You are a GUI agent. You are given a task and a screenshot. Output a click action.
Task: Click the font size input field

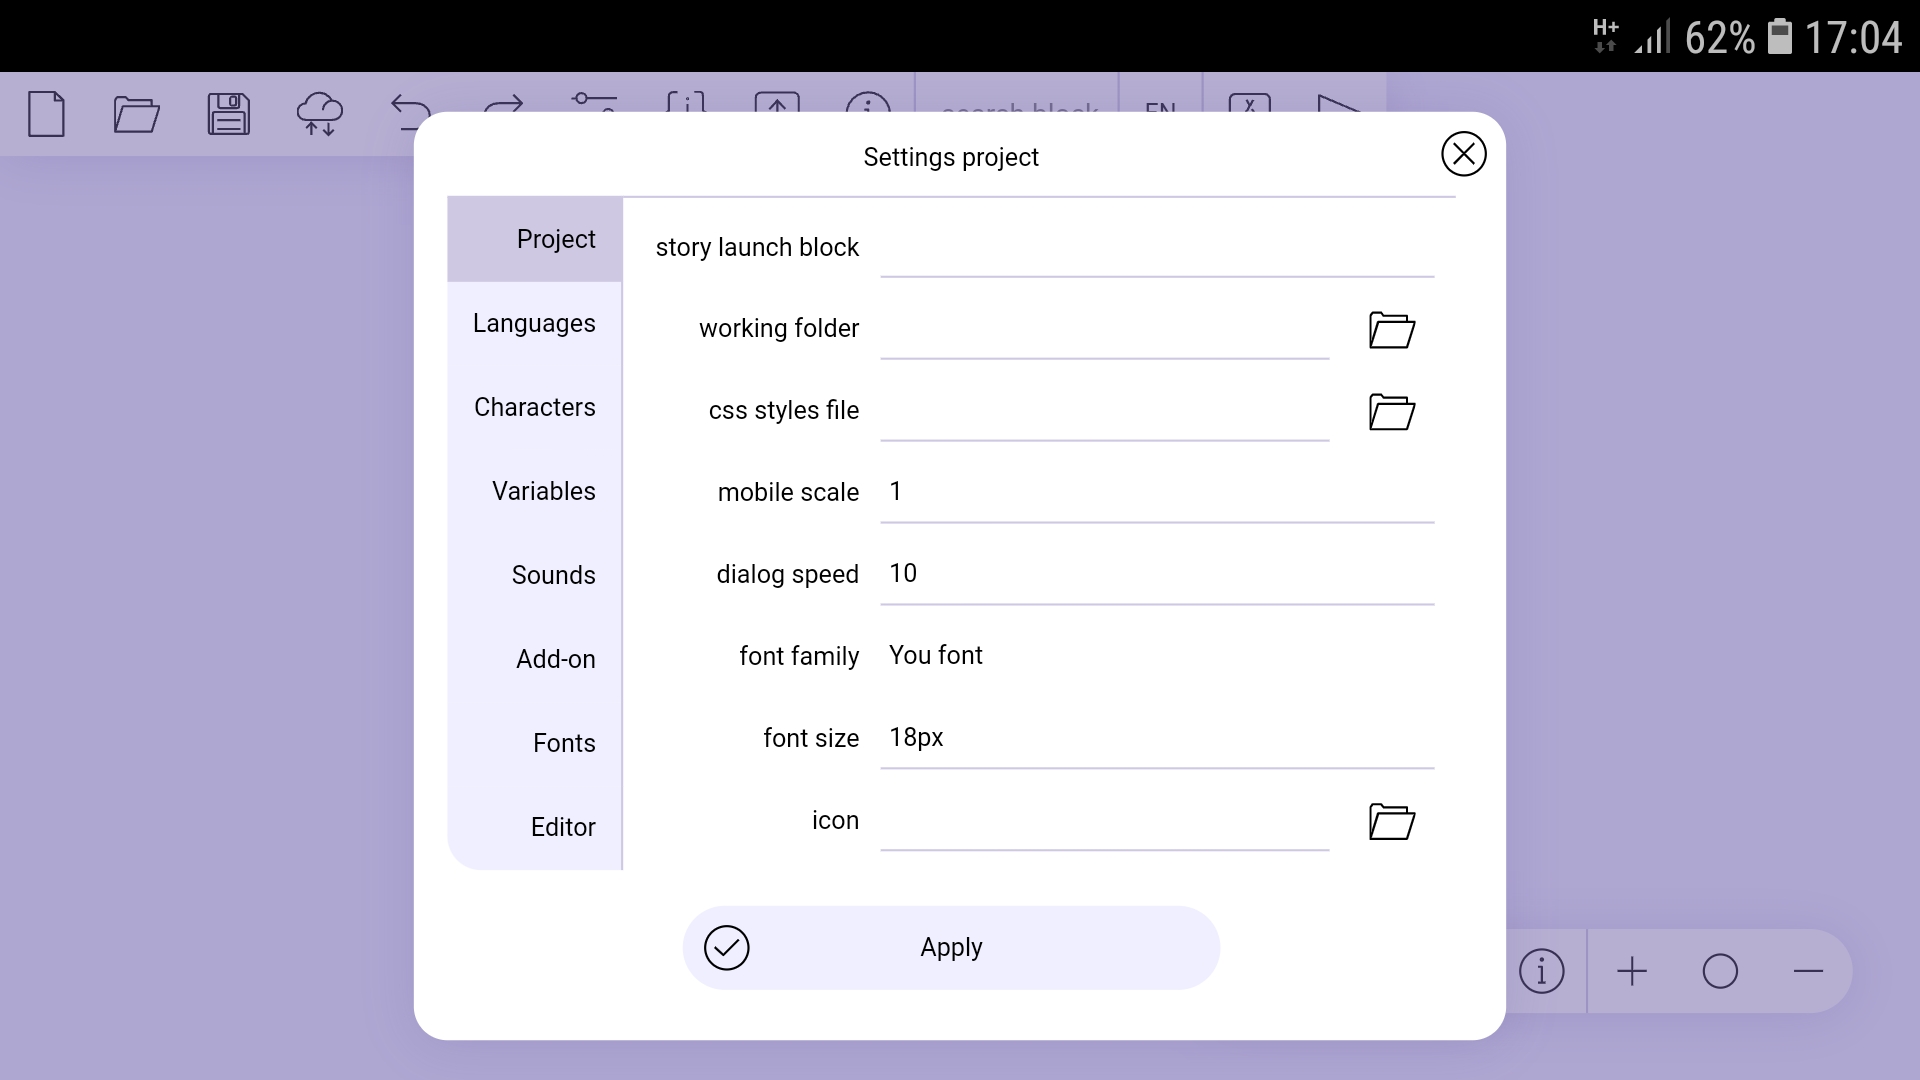pyautogui.click(x=1156, y=737)
